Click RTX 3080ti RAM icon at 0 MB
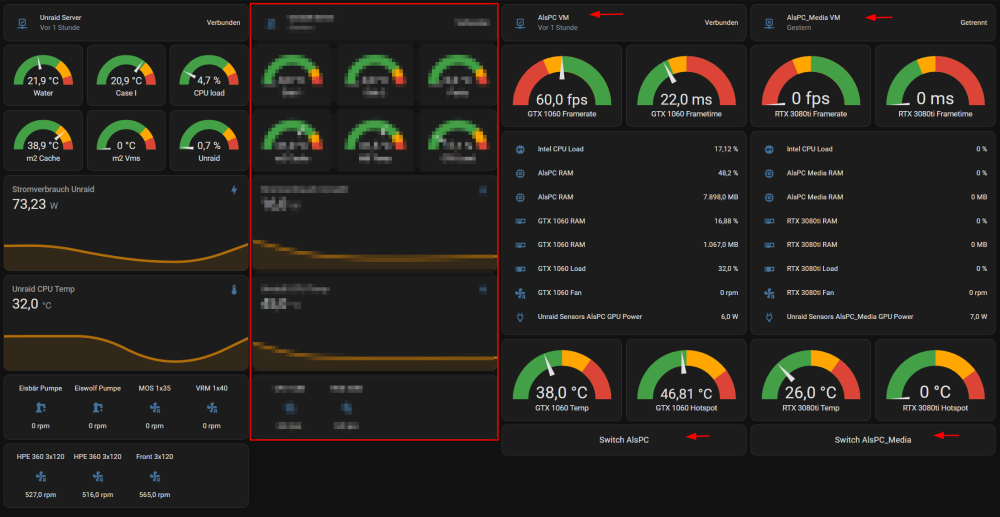This screenshot has height=517, width=1000. coord(768,245)
